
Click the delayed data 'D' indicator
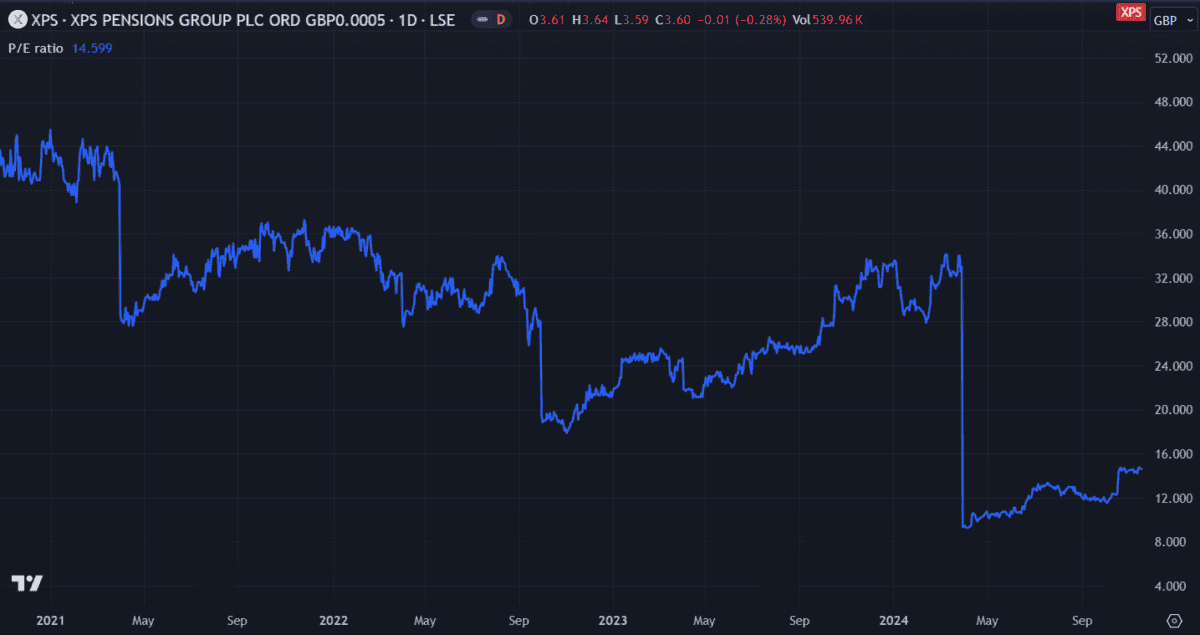pos(500,19)
